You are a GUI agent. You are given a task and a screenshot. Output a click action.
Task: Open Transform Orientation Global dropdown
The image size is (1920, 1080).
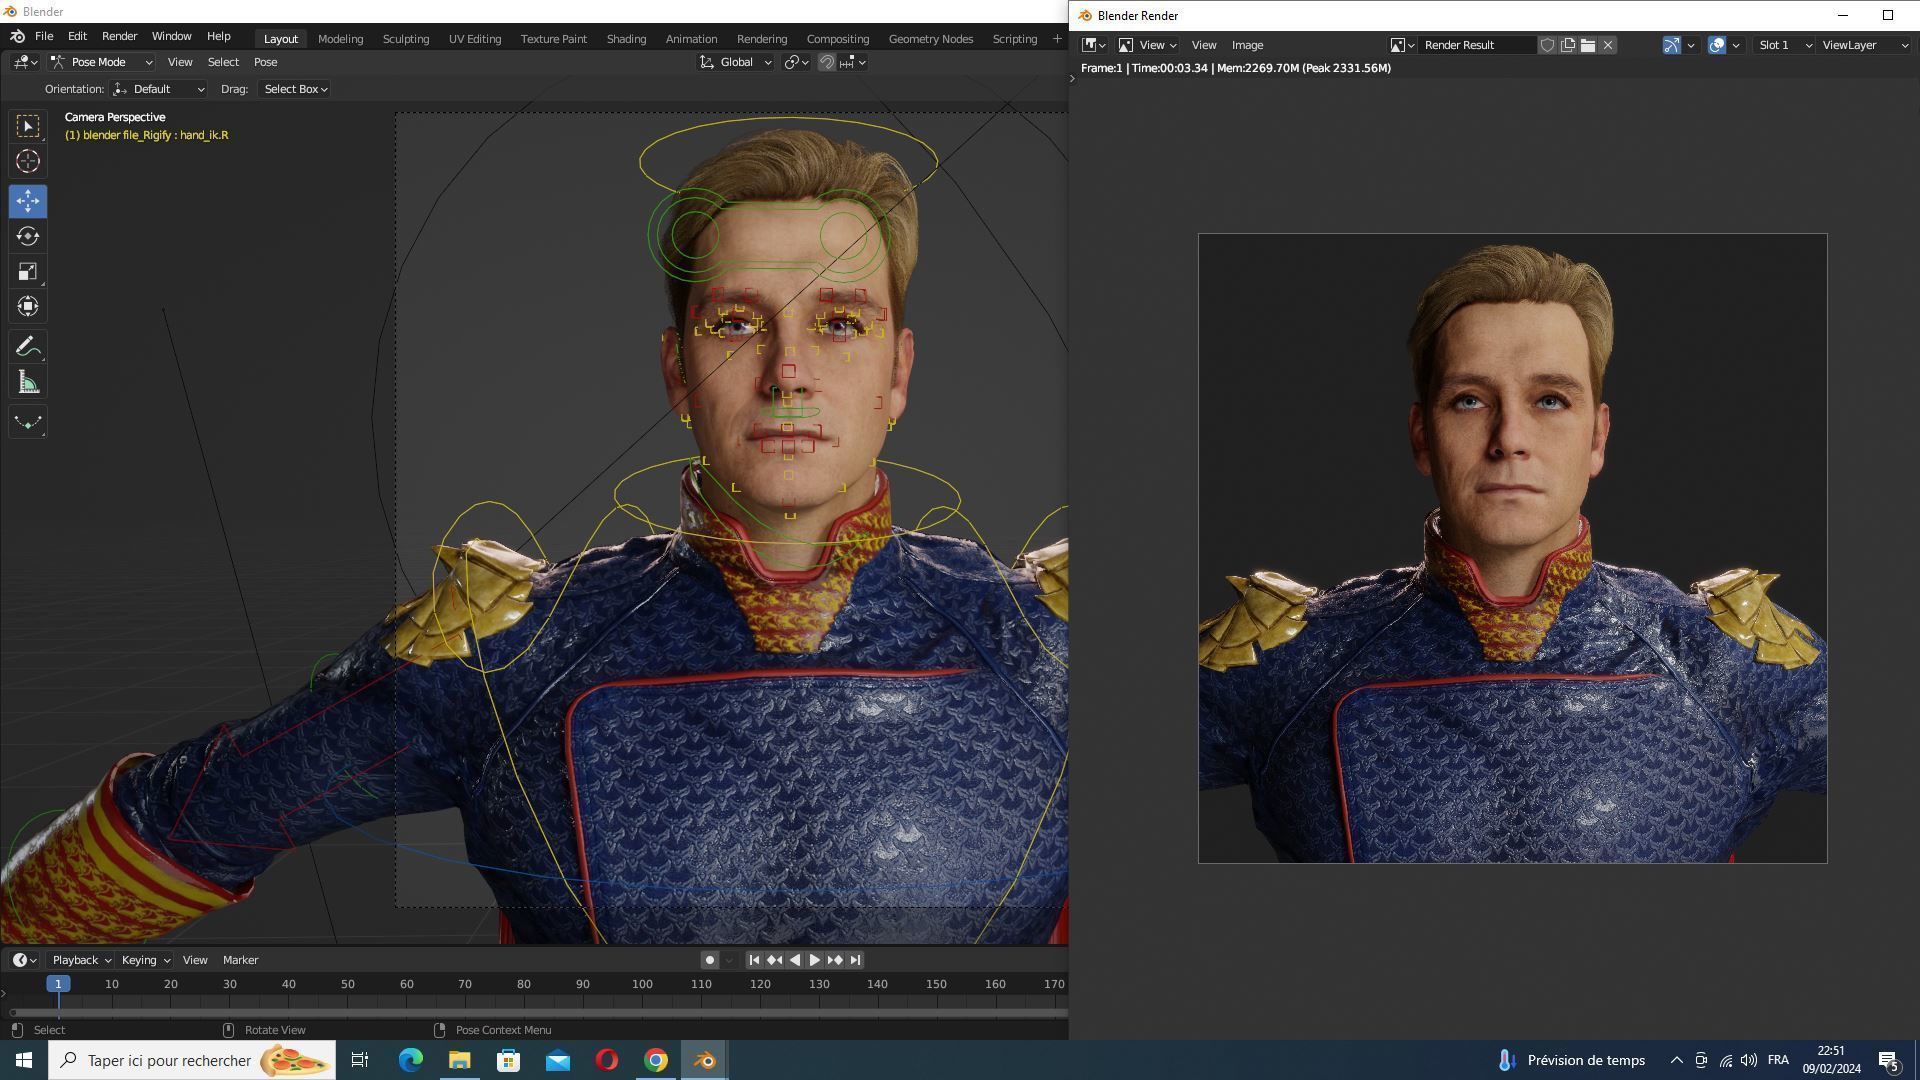pyautogui.click(x=735, y=62)
